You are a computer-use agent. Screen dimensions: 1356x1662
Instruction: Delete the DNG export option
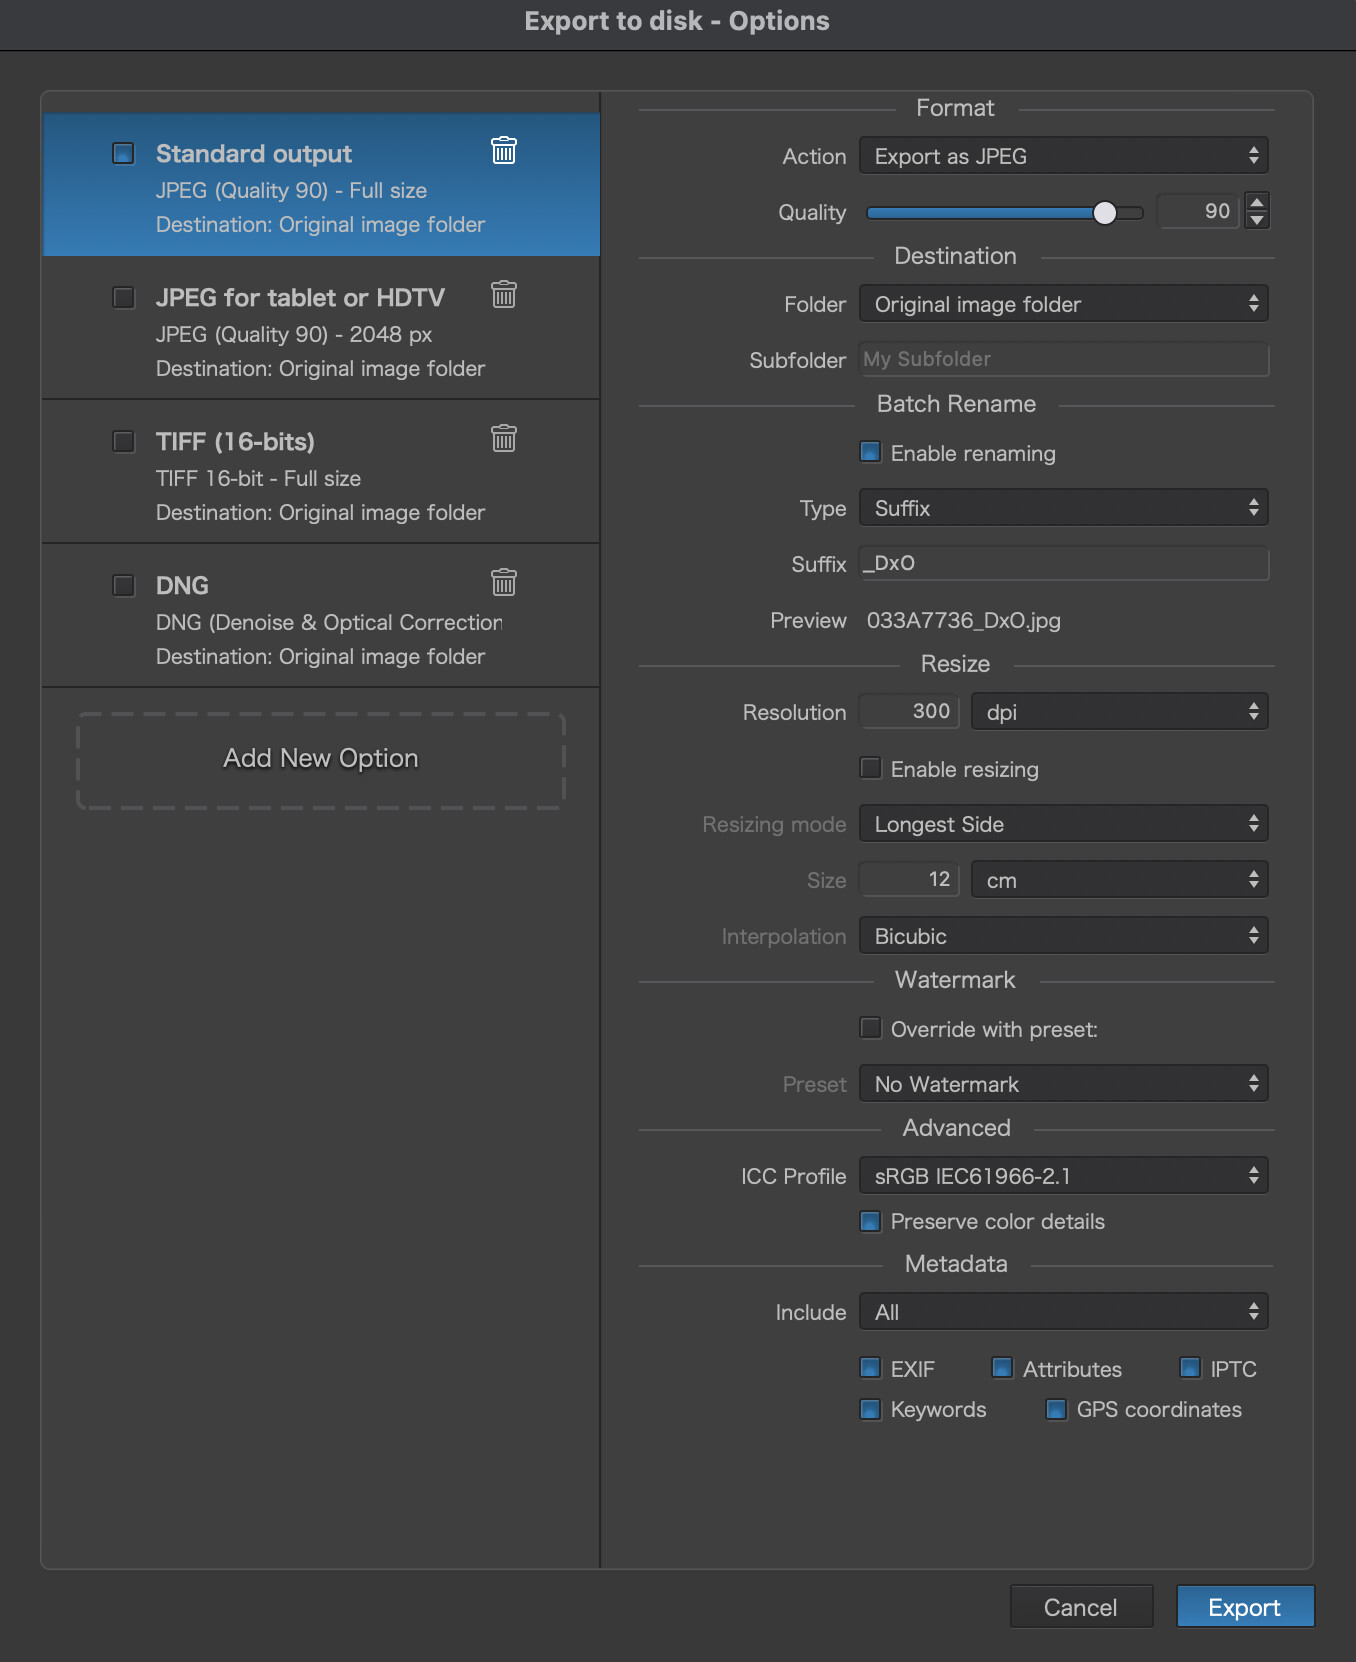pos(504,582)
